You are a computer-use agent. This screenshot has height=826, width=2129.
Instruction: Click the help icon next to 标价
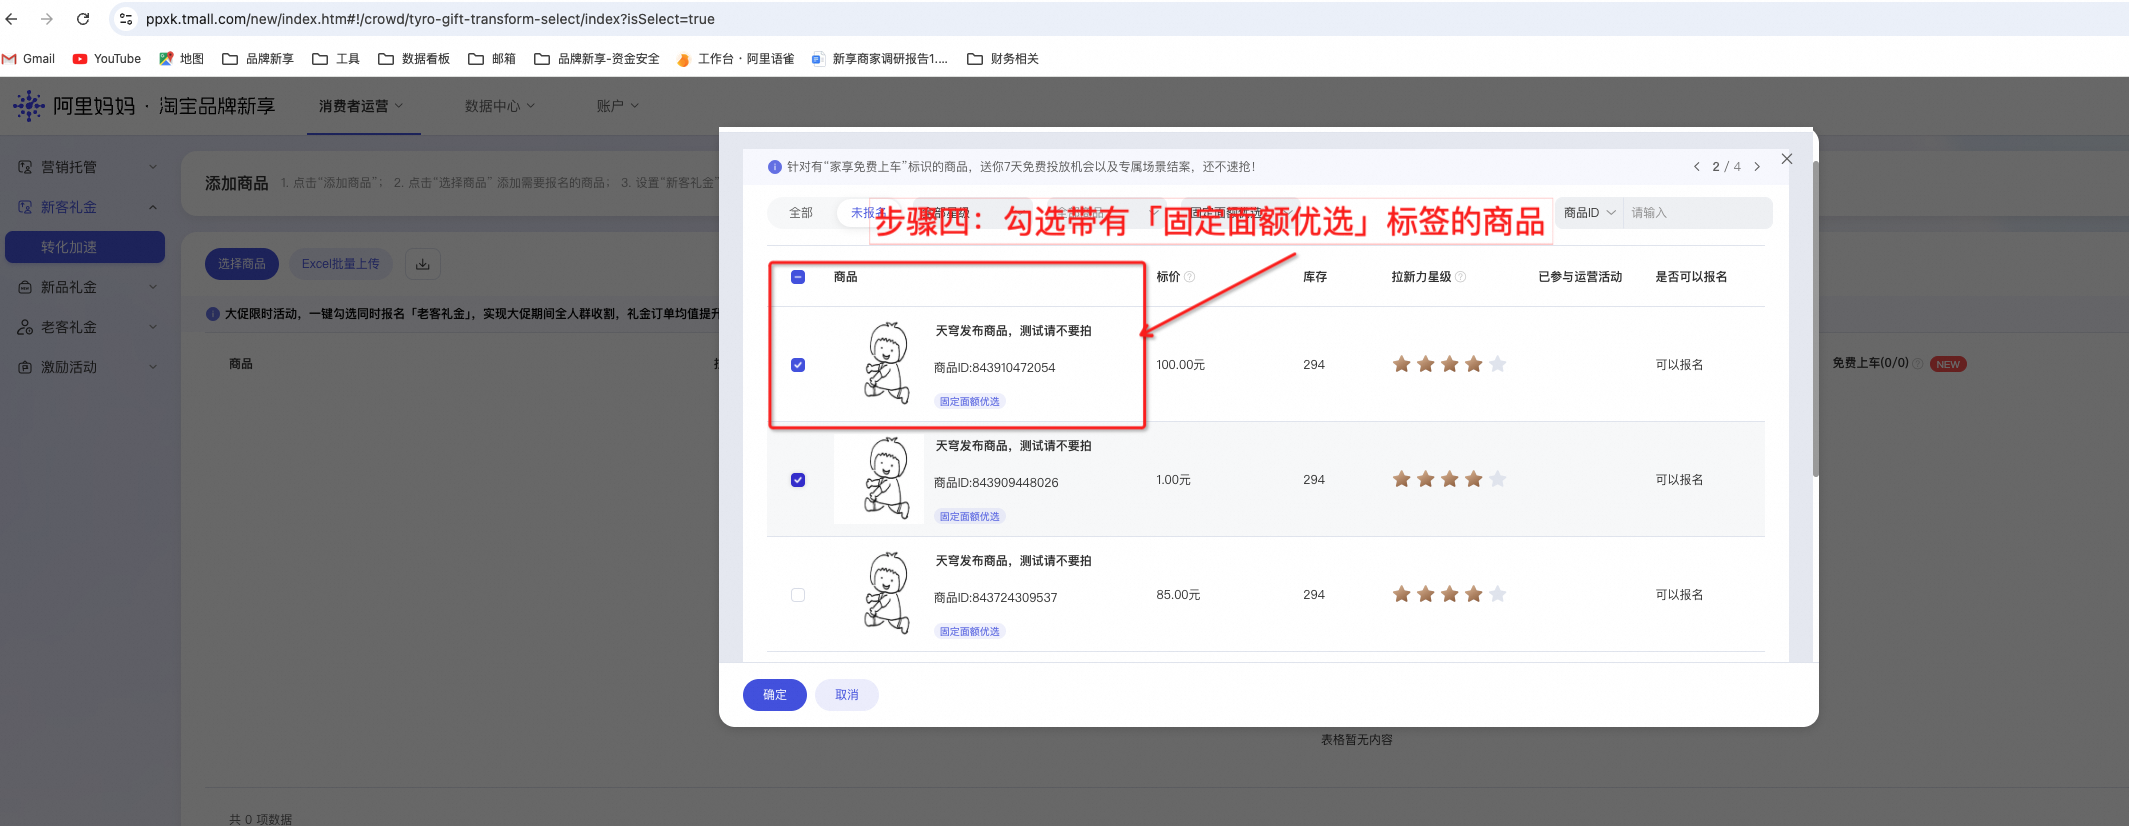pos(1190,277)
